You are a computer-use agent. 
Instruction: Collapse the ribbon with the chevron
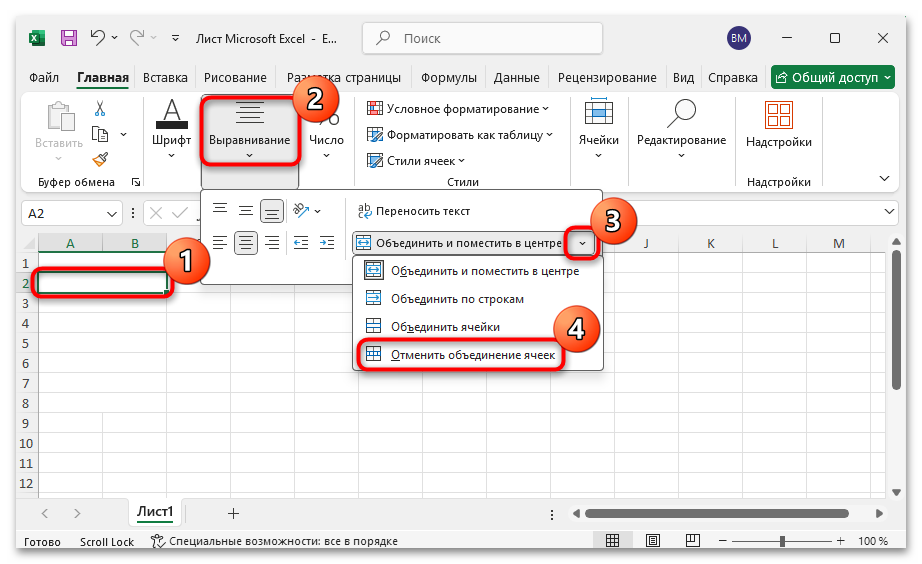(x=884, y=178)
